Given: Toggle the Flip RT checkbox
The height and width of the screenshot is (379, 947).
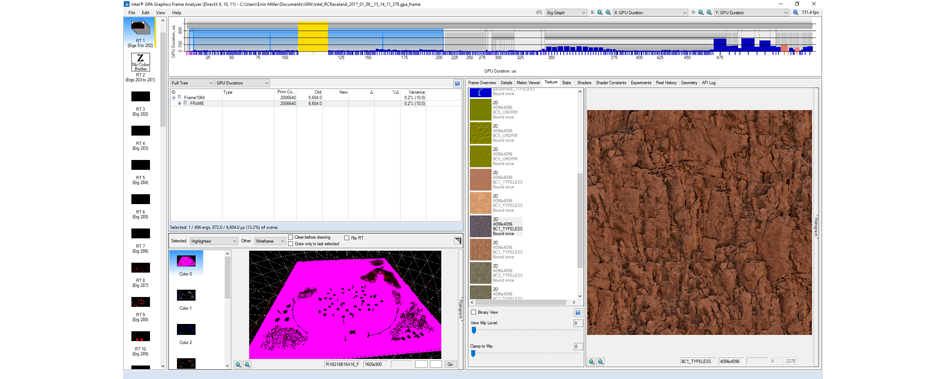Looking at the screenshot, I should (x=346, y=238).
